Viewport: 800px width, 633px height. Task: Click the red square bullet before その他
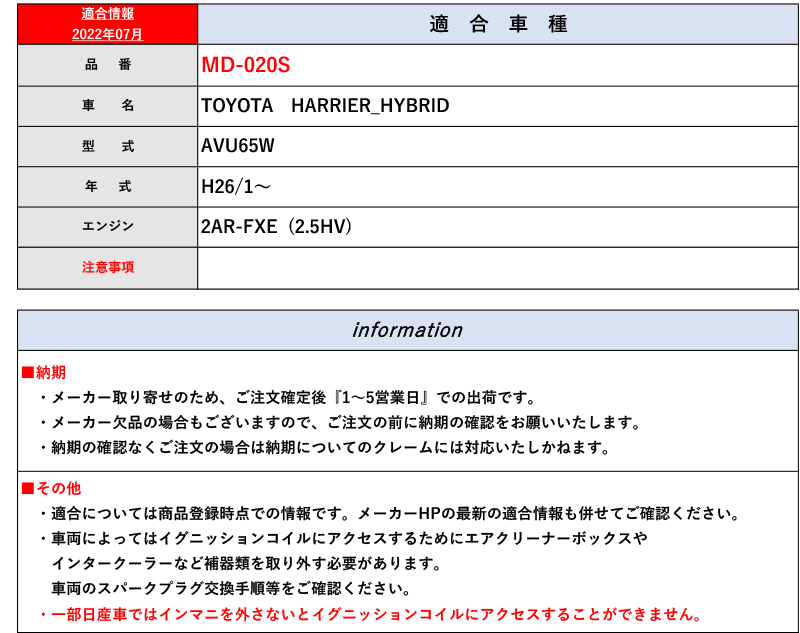click(x=28, y=489)
